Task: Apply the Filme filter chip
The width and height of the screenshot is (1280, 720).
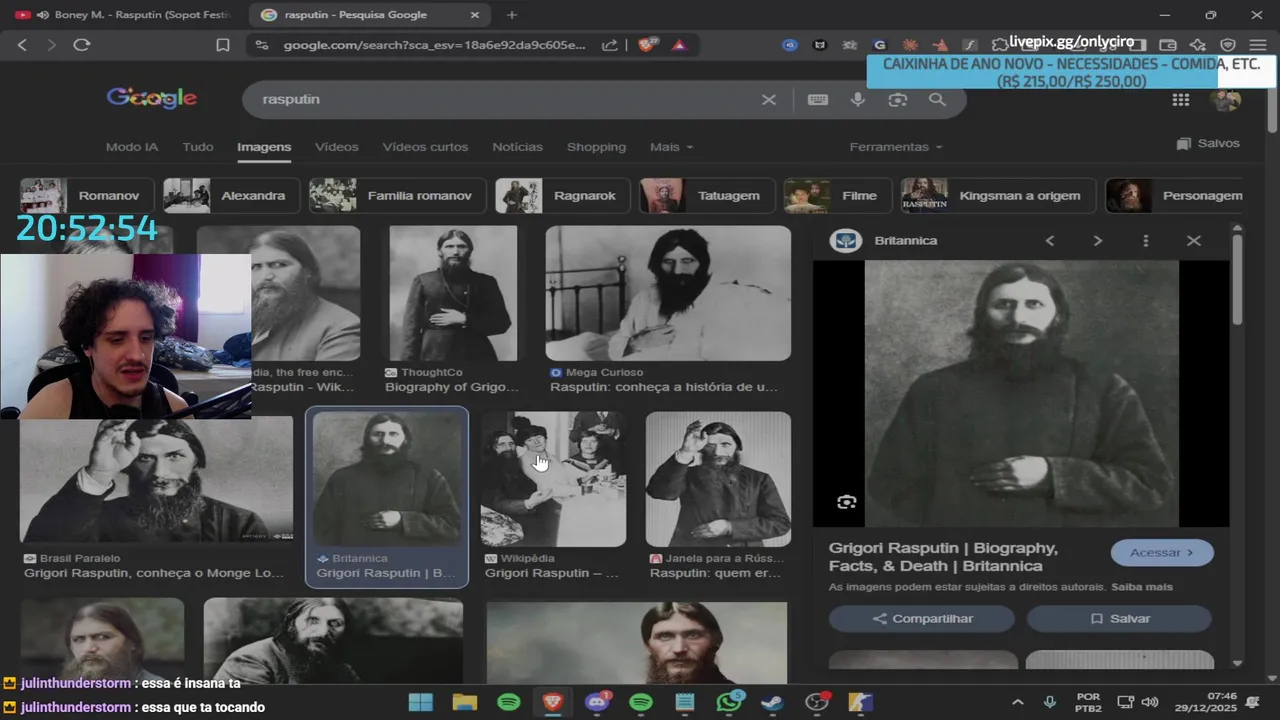Action: [x=838, y=196]
